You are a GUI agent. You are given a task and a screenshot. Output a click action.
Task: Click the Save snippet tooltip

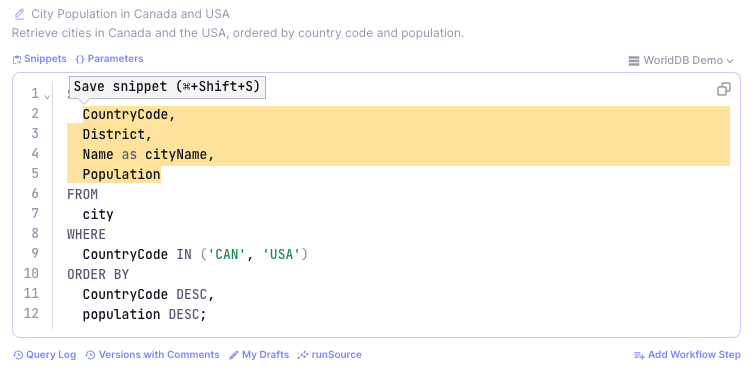pos(167,87)
